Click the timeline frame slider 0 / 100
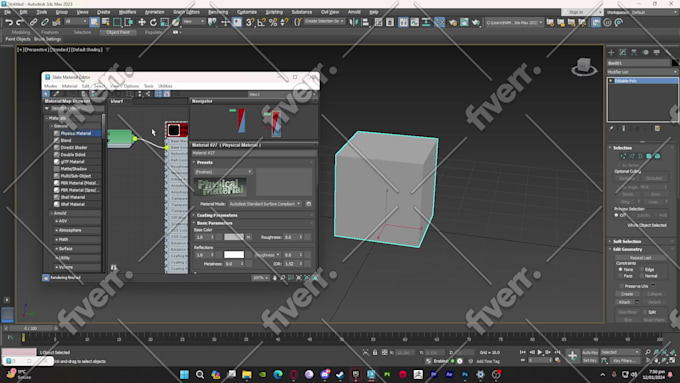This screenshot has width=680, height=383. (30, 328)
